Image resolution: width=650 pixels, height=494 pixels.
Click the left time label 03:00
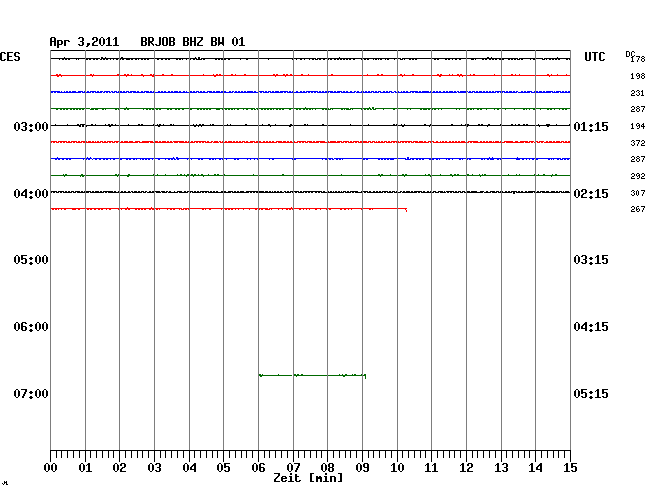click(31, 126)
